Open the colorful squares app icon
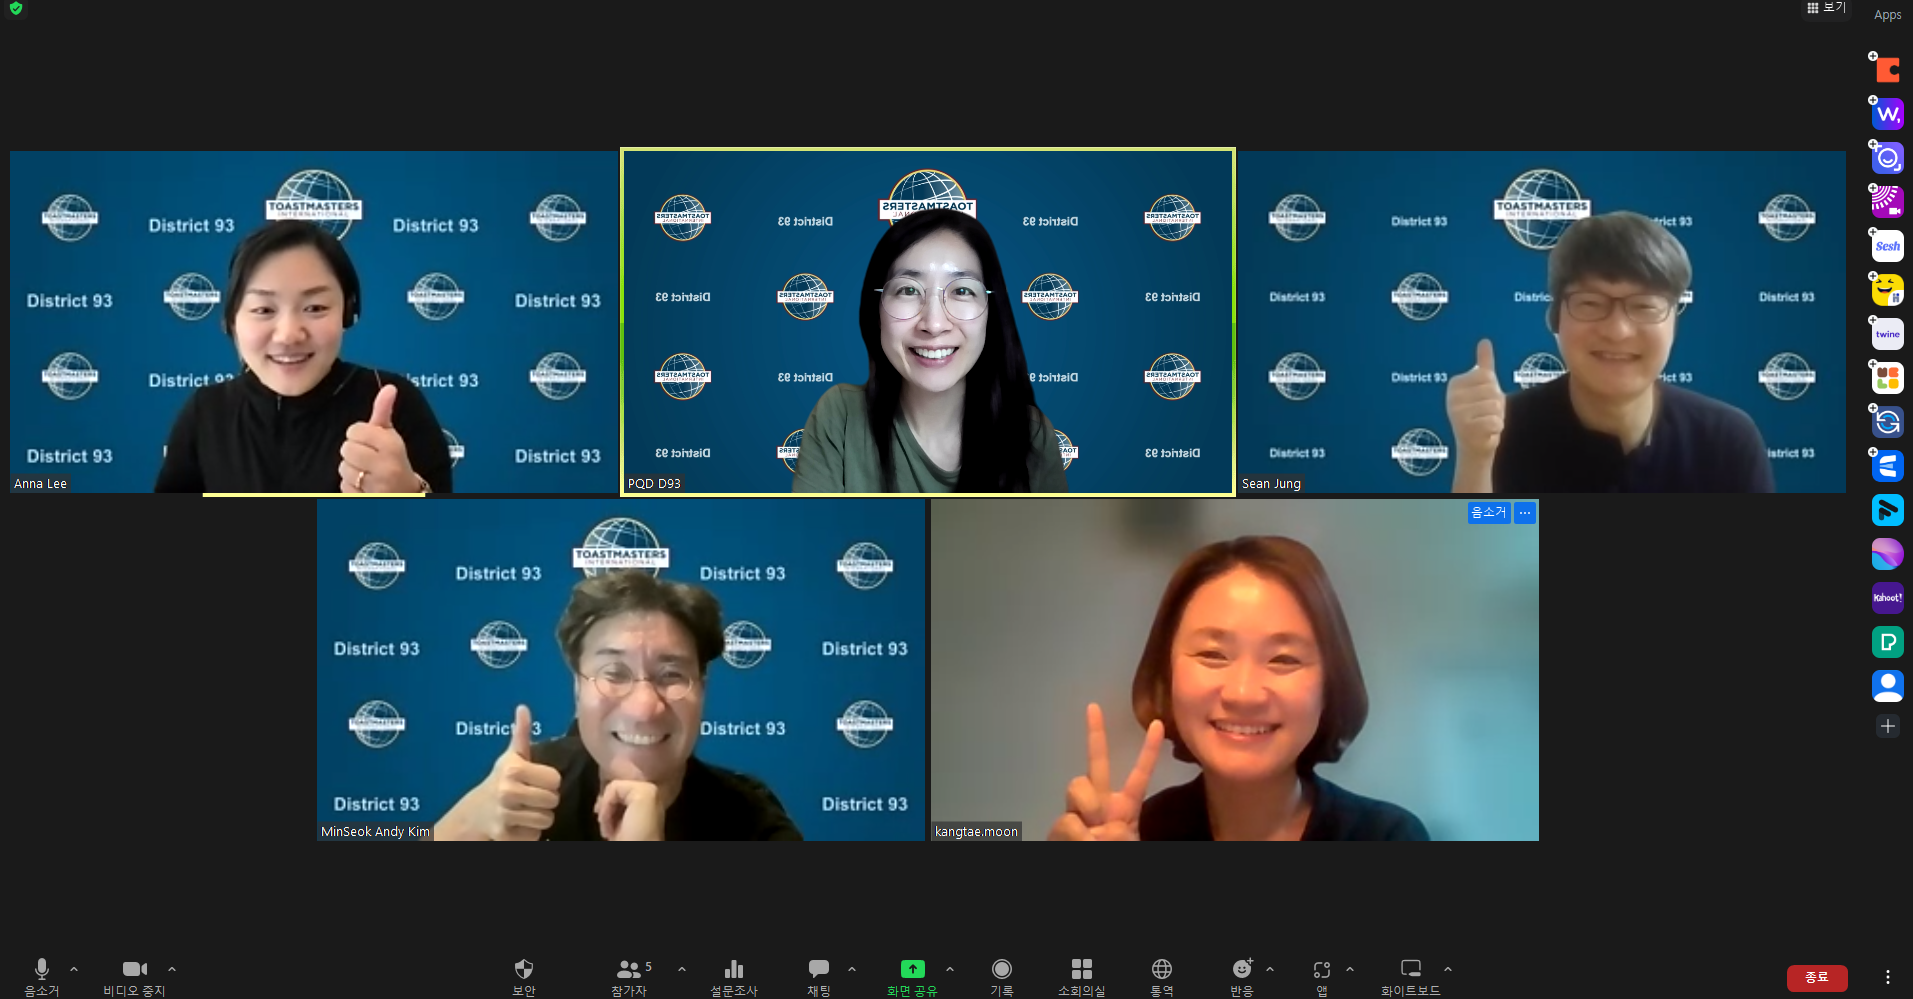Viewport: 1913px width, 999px height. tap(1887, 378)
